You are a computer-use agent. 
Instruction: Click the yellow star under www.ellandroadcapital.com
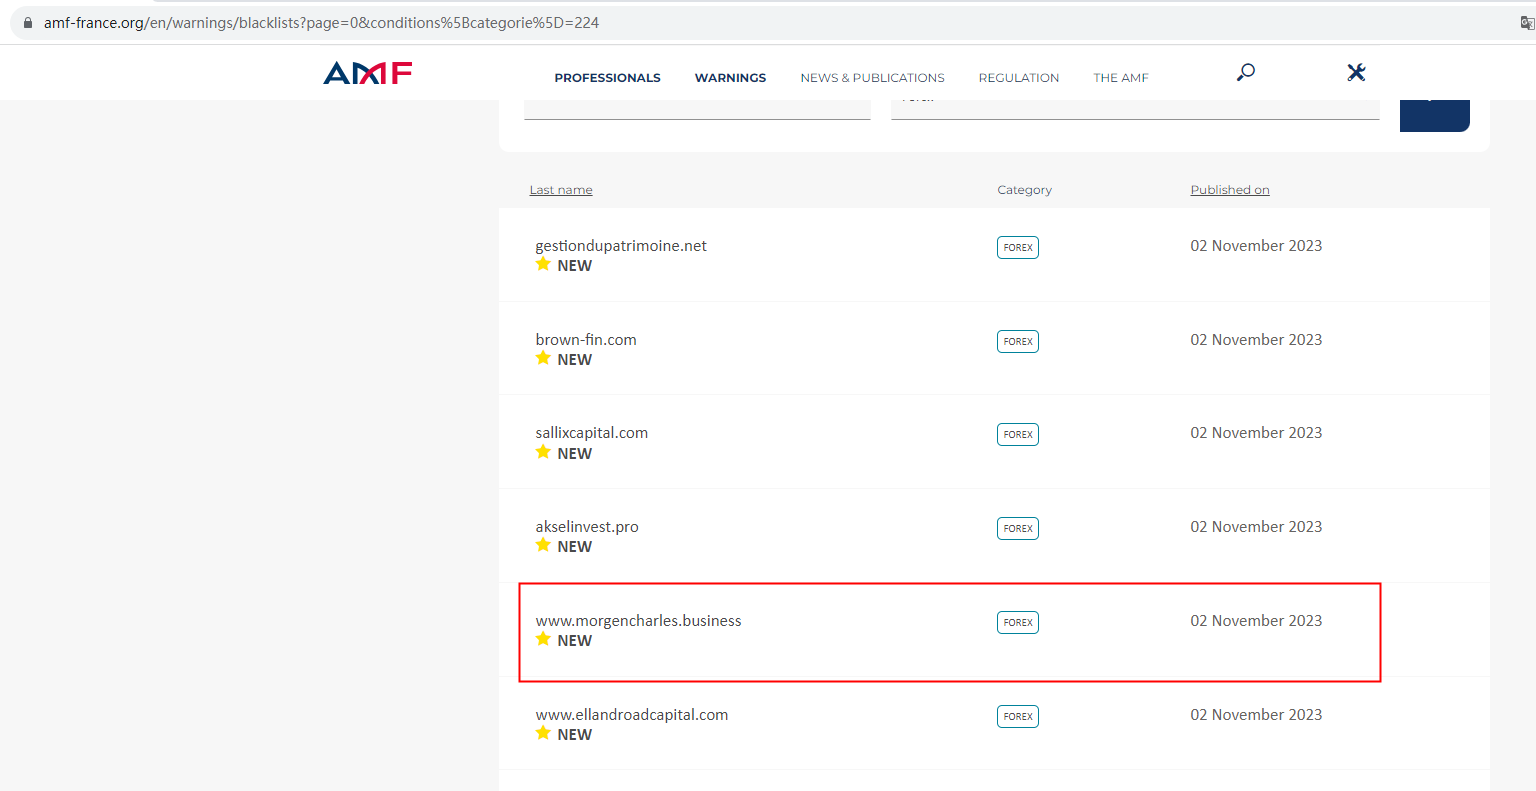pos(543,733)
